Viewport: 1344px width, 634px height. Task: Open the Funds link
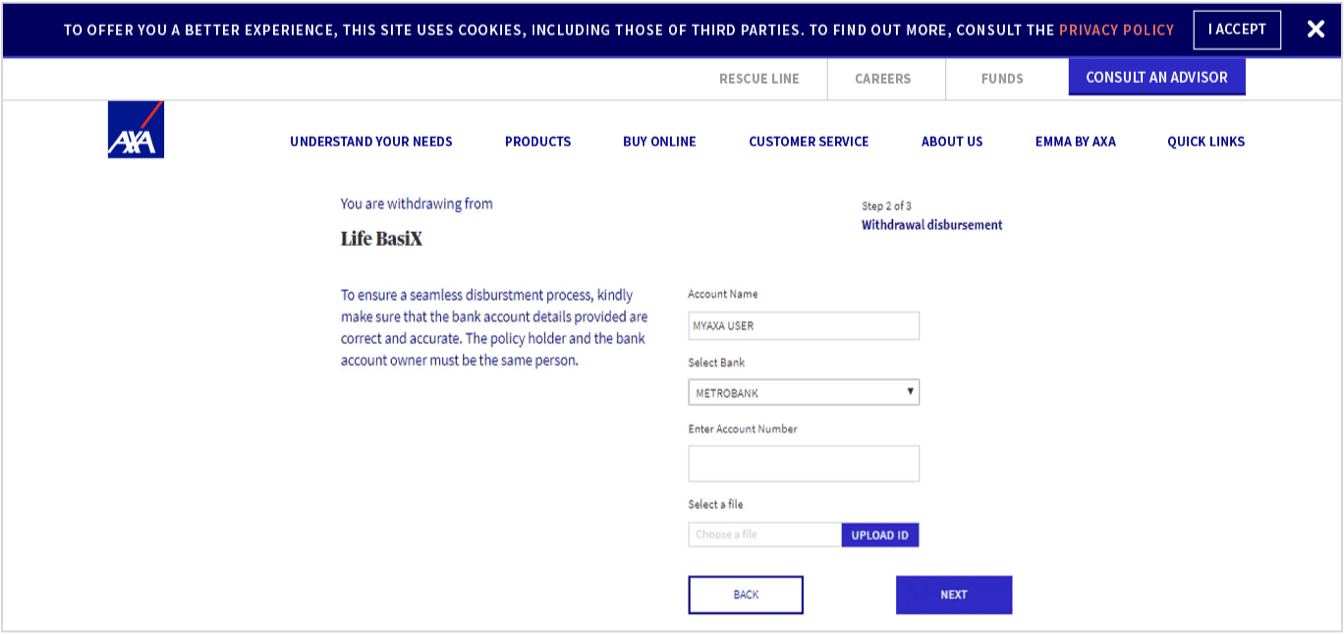coord(1002,78)
